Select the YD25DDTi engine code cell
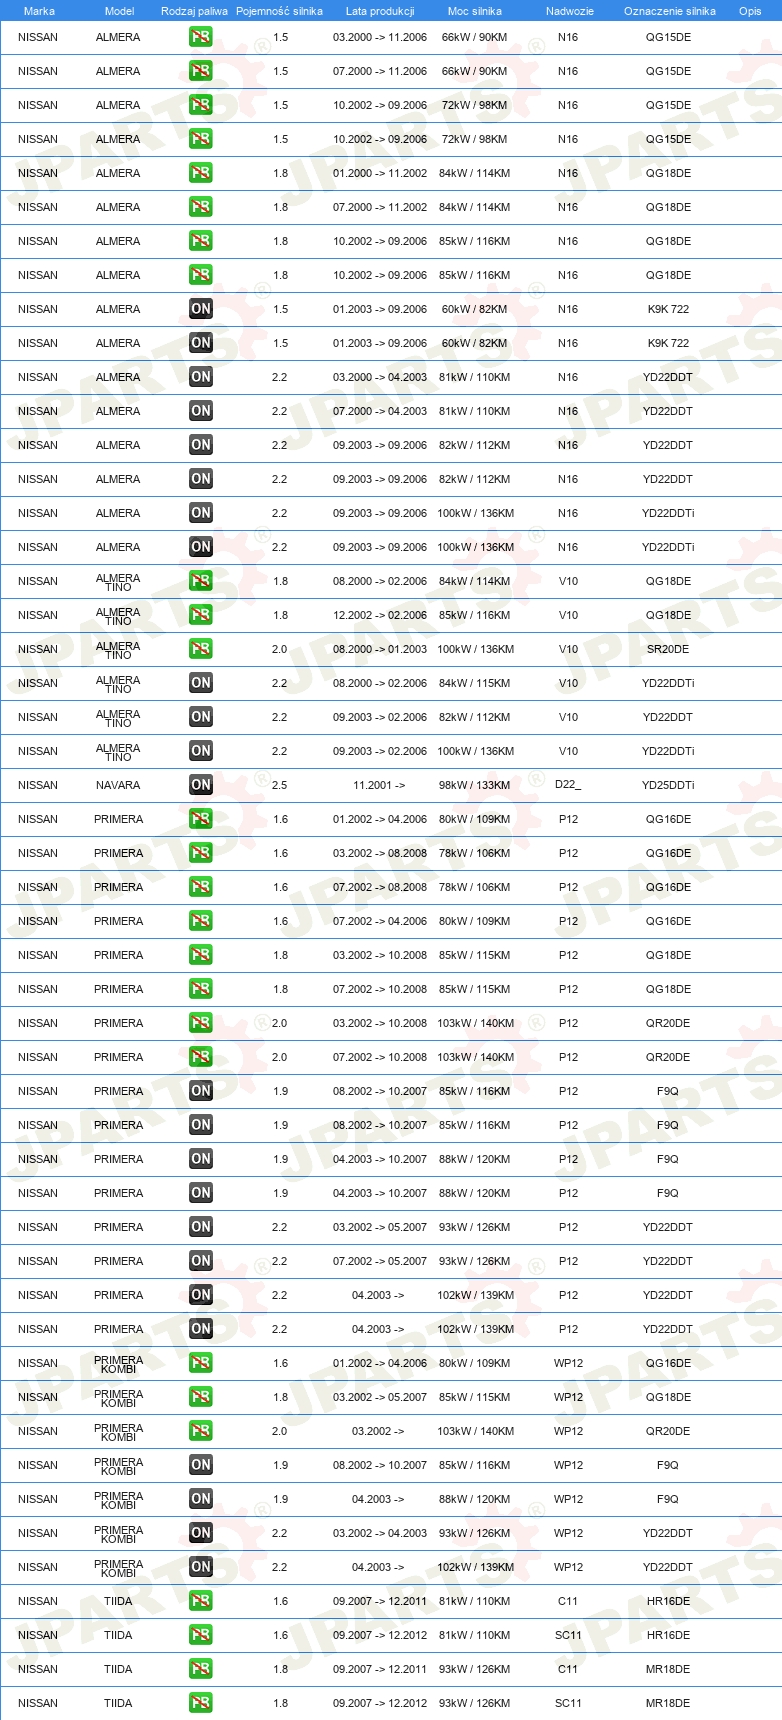782x1720 pixels. click(x=668, y=785)
